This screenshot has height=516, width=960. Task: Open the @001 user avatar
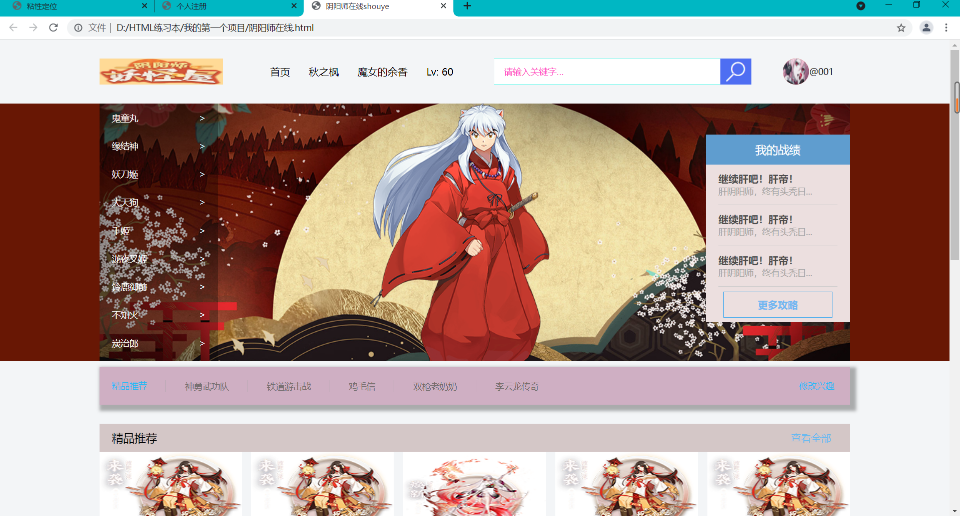795,72
